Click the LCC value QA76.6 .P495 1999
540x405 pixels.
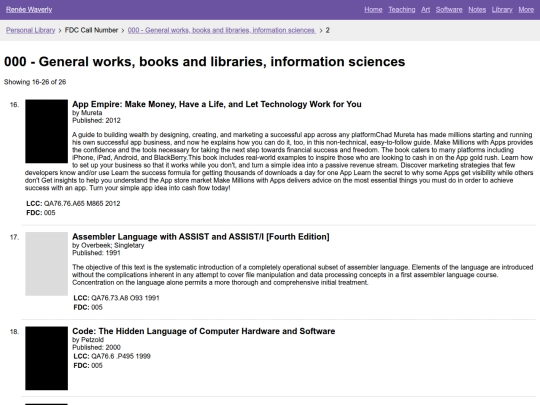pyautogui.click(x=121, y=356)
